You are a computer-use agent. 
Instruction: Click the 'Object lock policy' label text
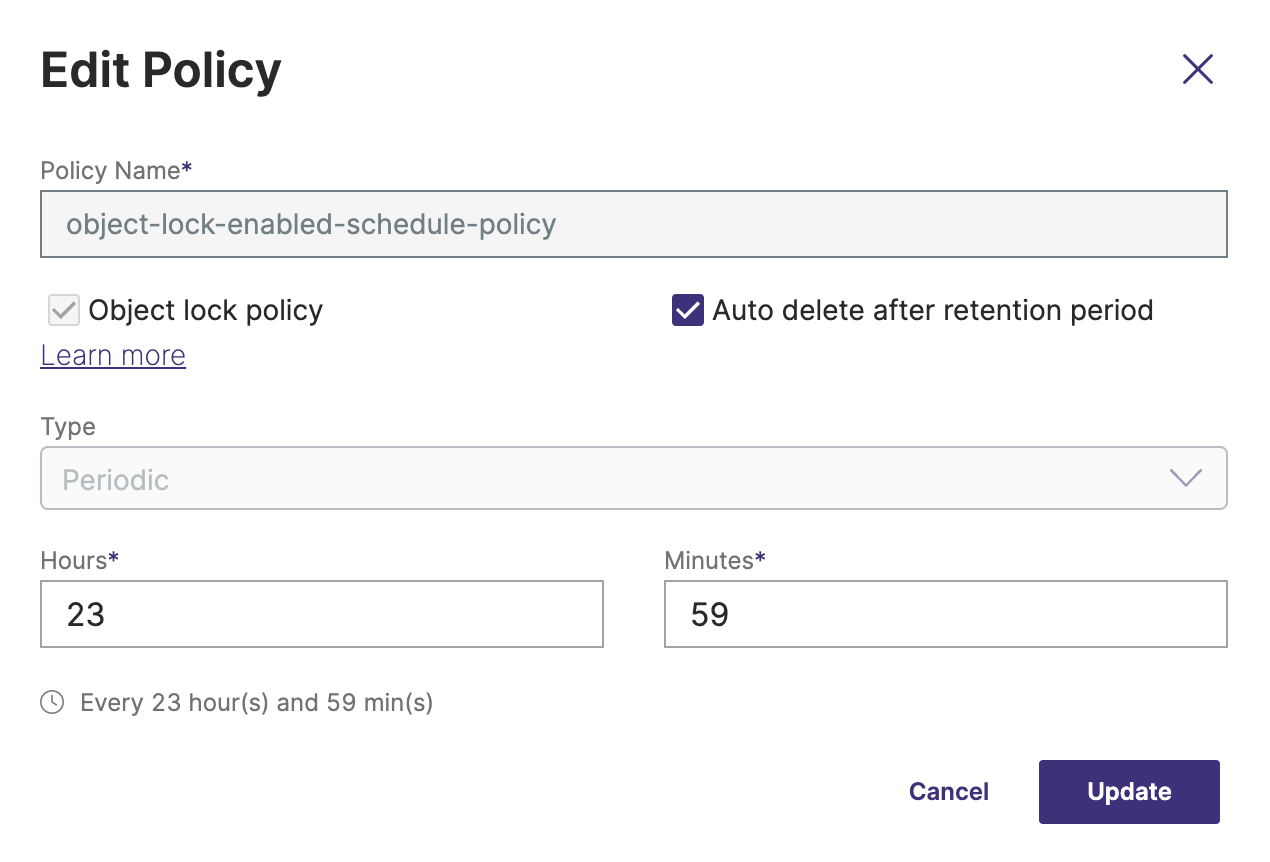205,311
